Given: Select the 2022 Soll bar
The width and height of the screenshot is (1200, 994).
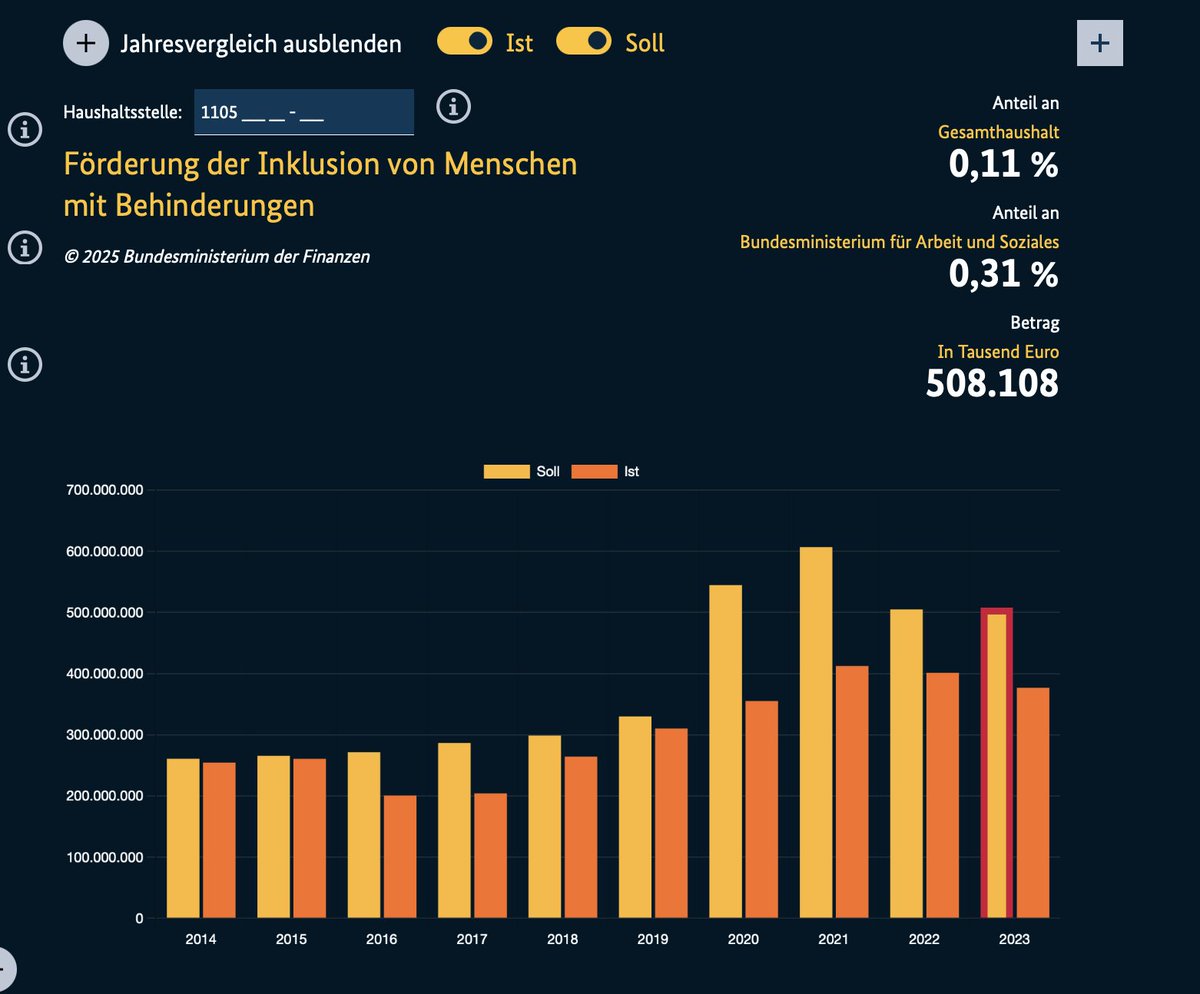Looking at the screenshot, I should 906,763.
